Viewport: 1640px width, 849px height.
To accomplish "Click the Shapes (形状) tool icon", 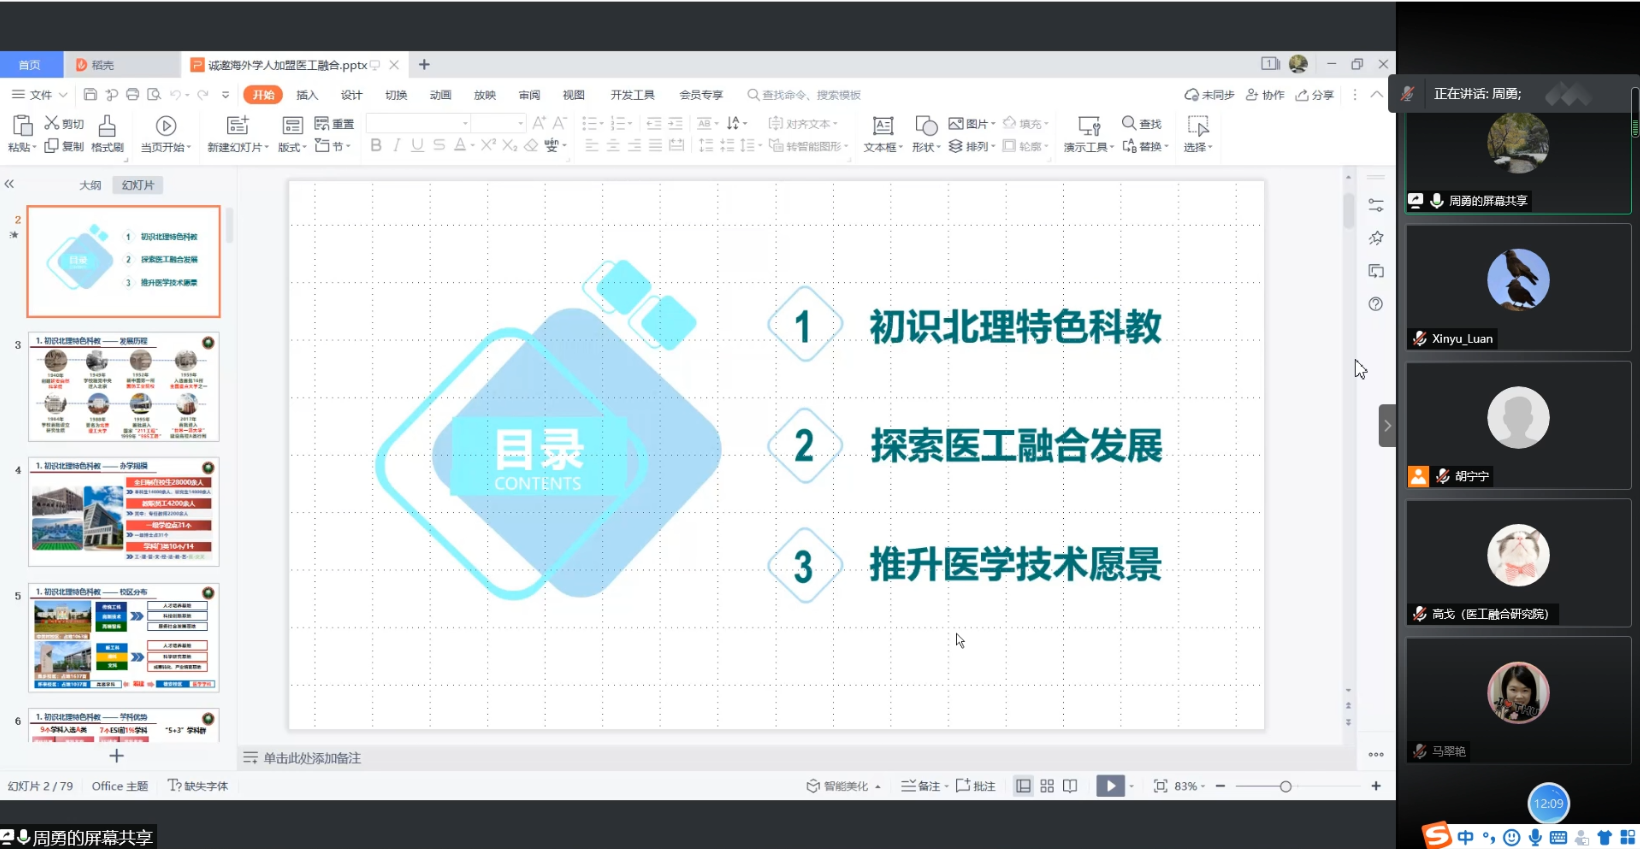I will coord(926,126).
